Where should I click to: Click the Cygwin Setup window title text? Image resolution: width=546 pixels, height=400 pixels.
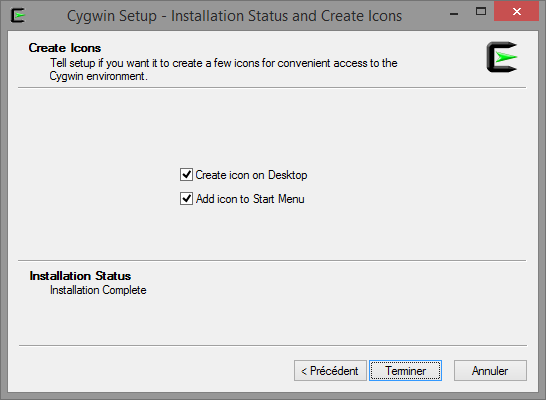pos(234,16)
